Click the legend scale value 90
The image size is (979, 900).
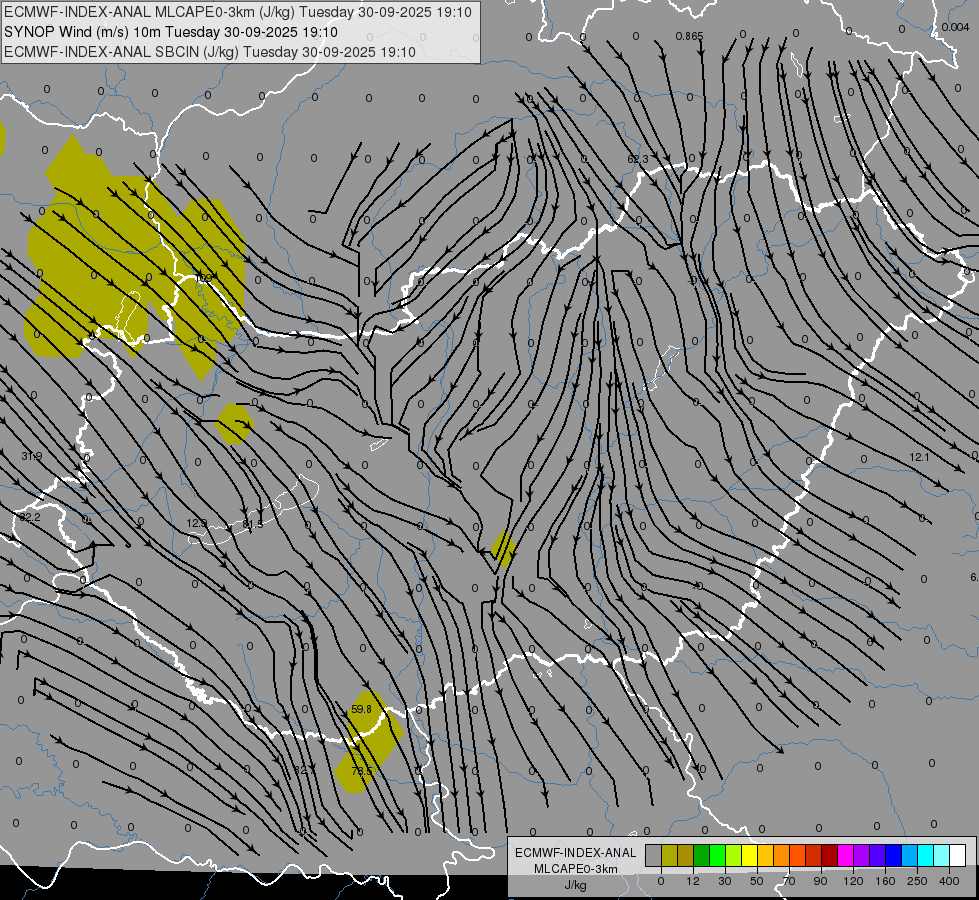(x=821, y=881)
